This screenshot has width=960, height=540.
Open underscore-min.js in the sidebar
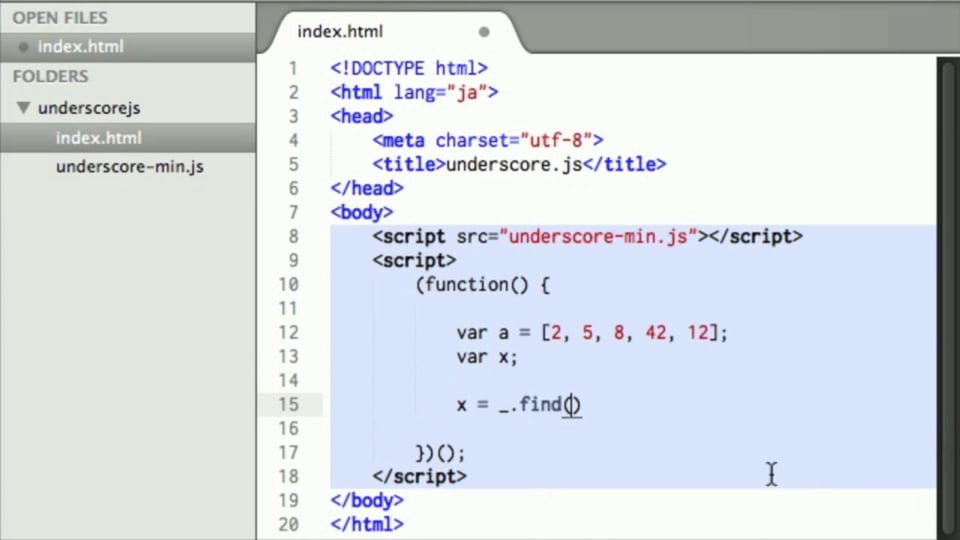click(x=130, y=167)
